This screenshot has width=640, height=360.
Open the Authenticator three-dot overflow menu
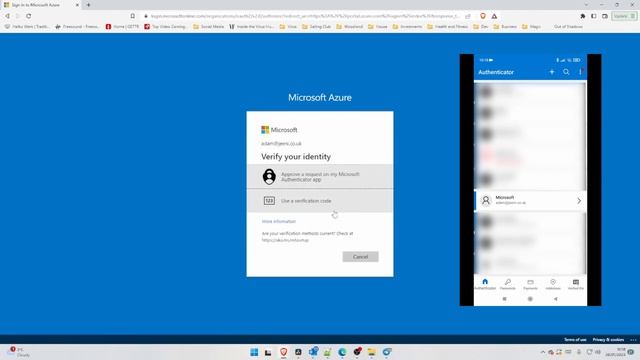(x=580, y=72)
